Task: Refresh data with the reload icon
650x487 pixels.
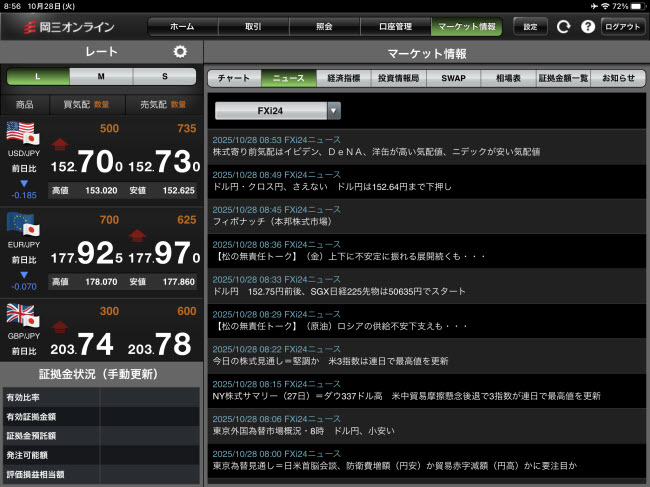Action: click(x=563, y=27)
